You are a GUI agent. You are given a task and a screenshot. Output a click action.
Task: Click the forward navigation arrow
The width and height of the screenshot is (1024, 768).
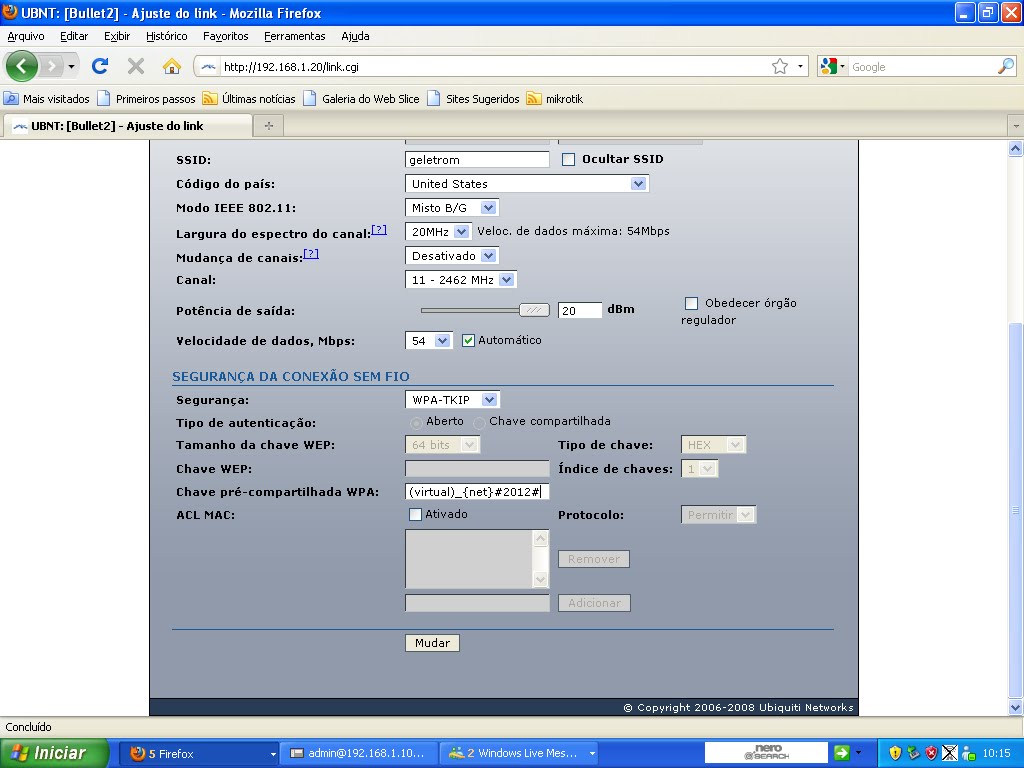tap(51, 66)
